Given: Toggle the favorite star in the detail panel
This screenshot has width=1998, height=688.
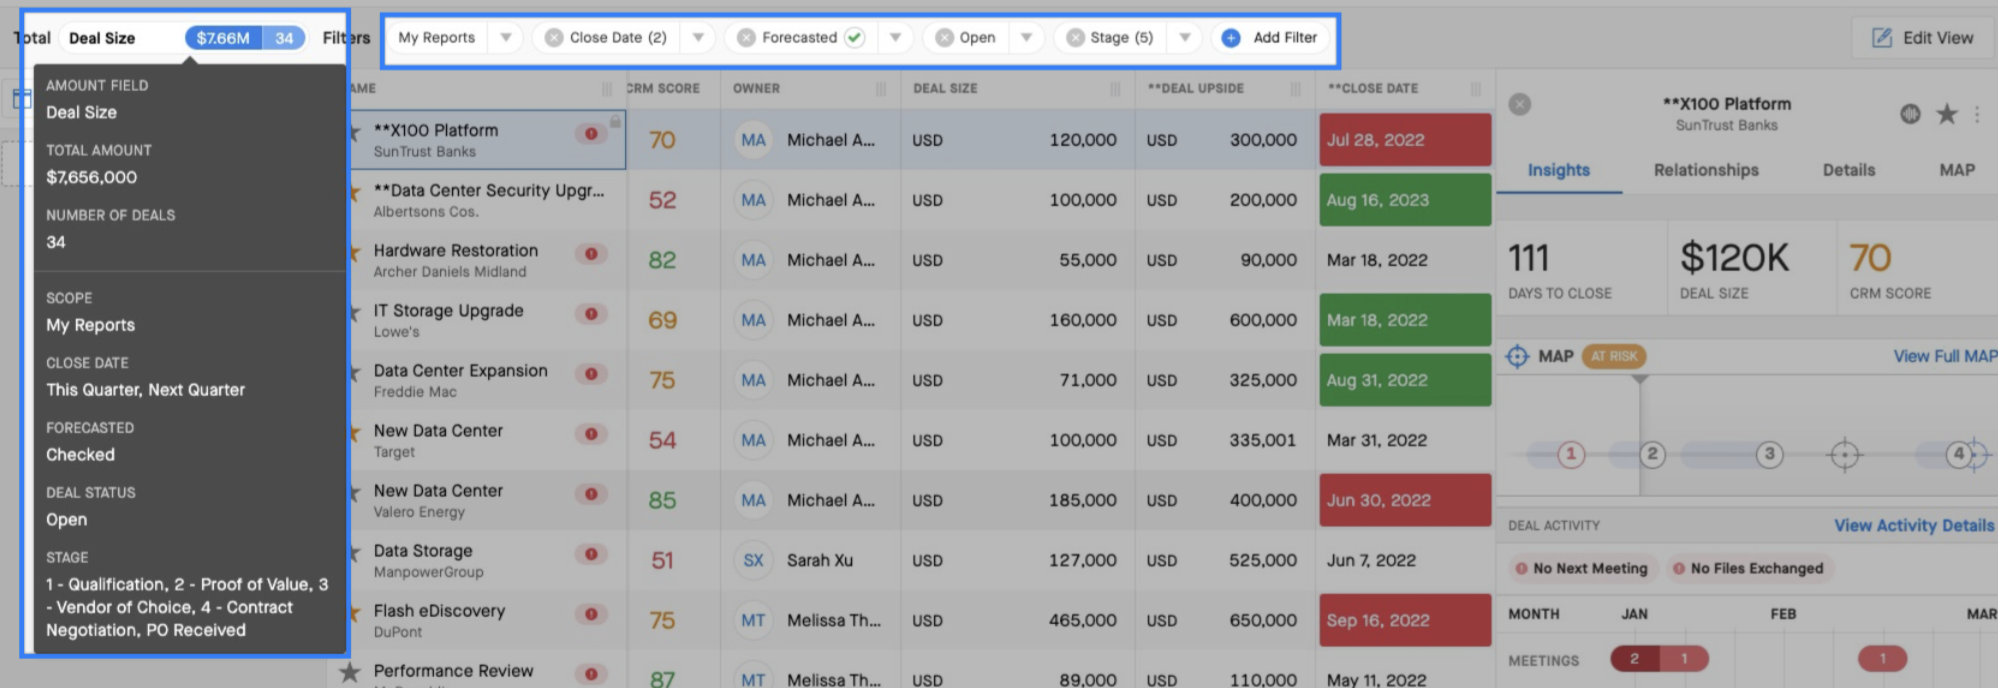Looking at the screenshot, I should [1946, 114].
